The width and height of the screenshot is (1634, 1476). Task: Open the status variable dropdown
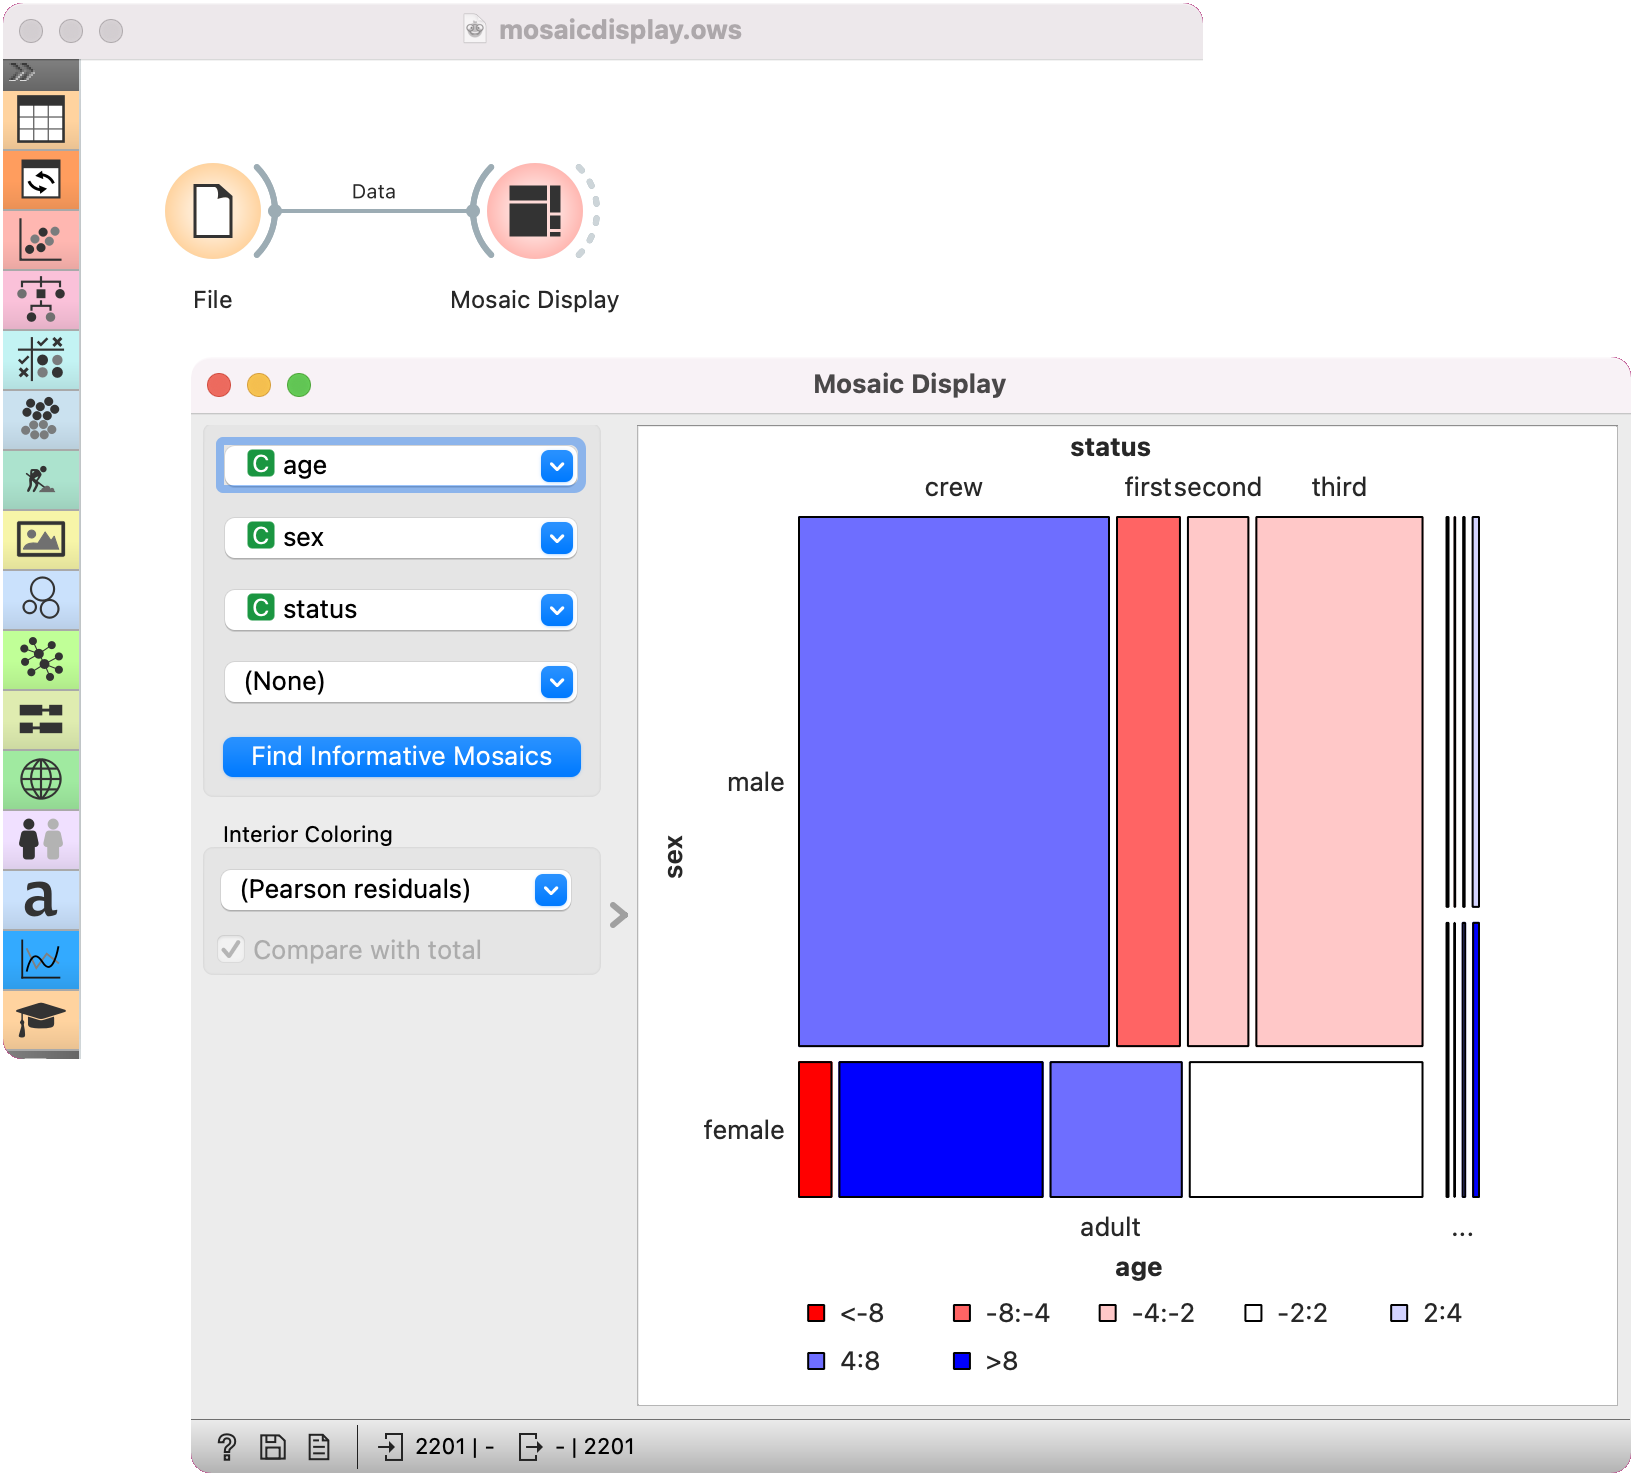coord(401,610)
